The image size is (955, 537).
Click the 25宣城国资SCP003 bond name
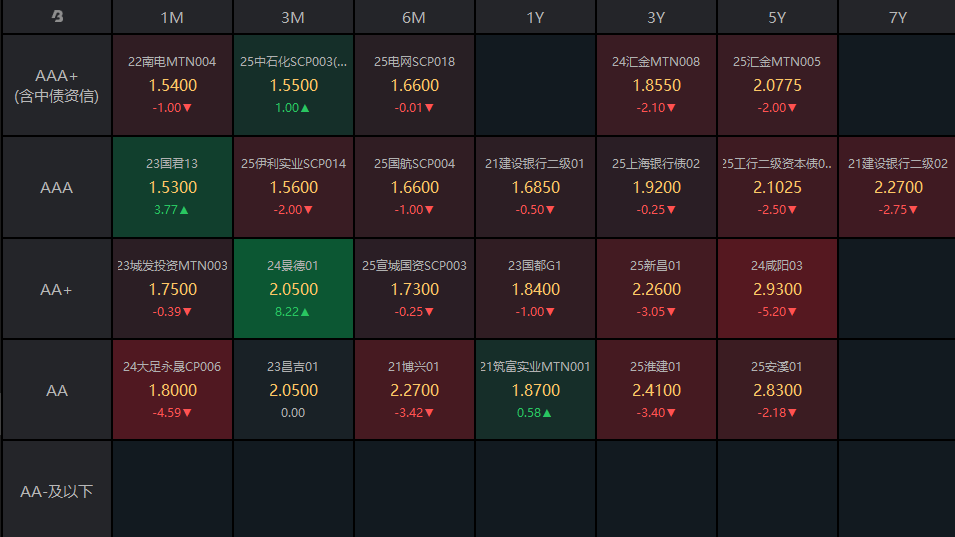tap(414, 266)
